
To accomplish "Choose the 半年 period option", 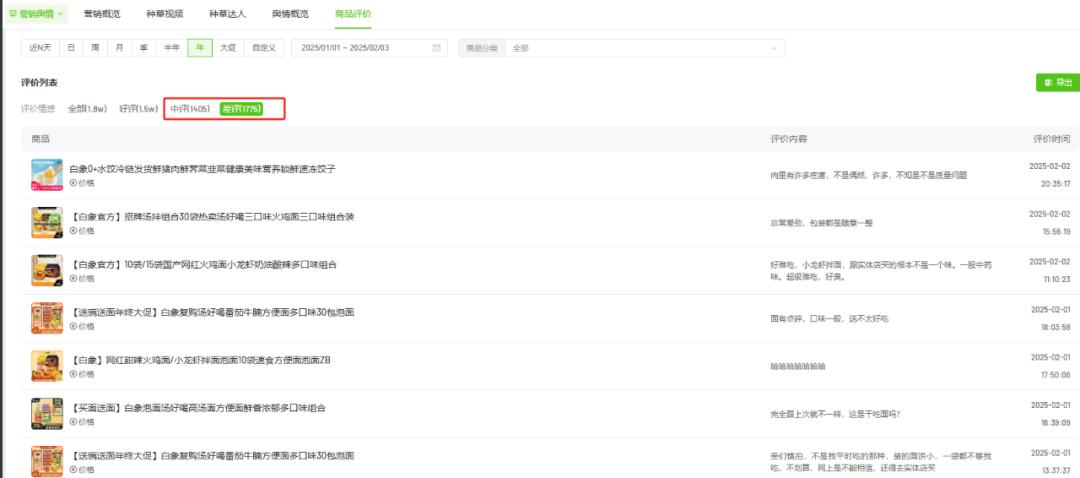I will (172, 48).
